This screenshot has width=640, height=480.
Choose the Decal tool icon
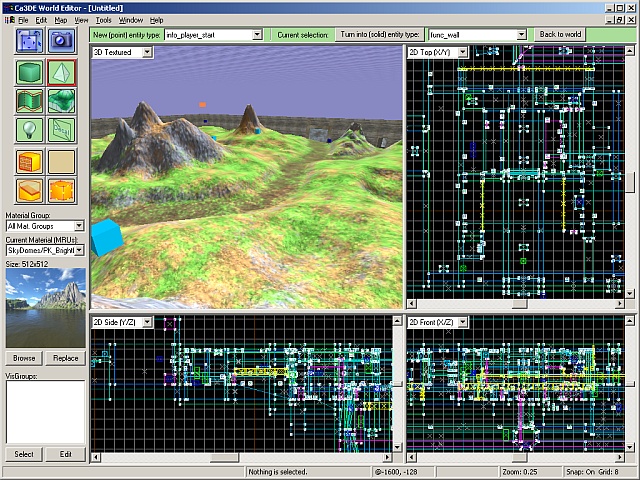pyautogui.click(x=62, y=130)
